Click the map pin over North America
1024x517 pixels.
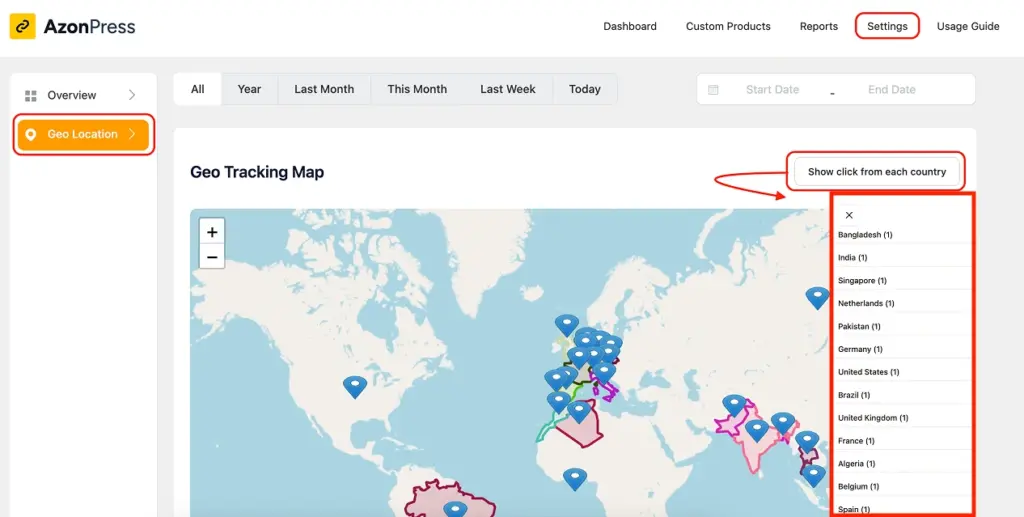(355, 386)
